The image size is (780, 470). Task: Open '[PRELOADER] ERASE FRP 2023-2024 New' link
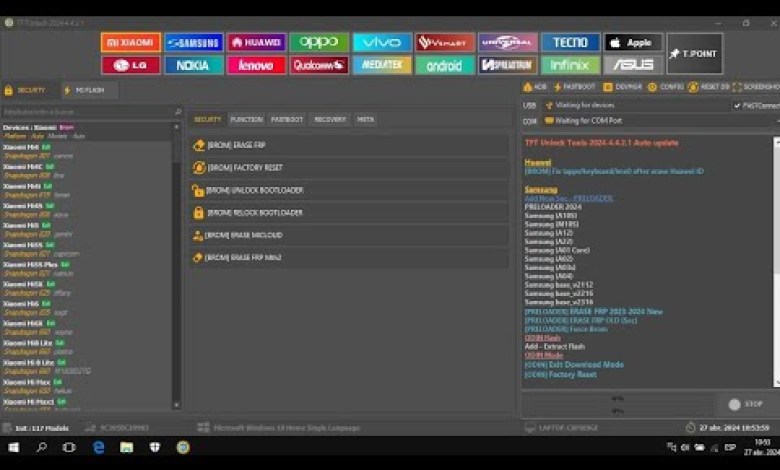(x=593, y=312)
